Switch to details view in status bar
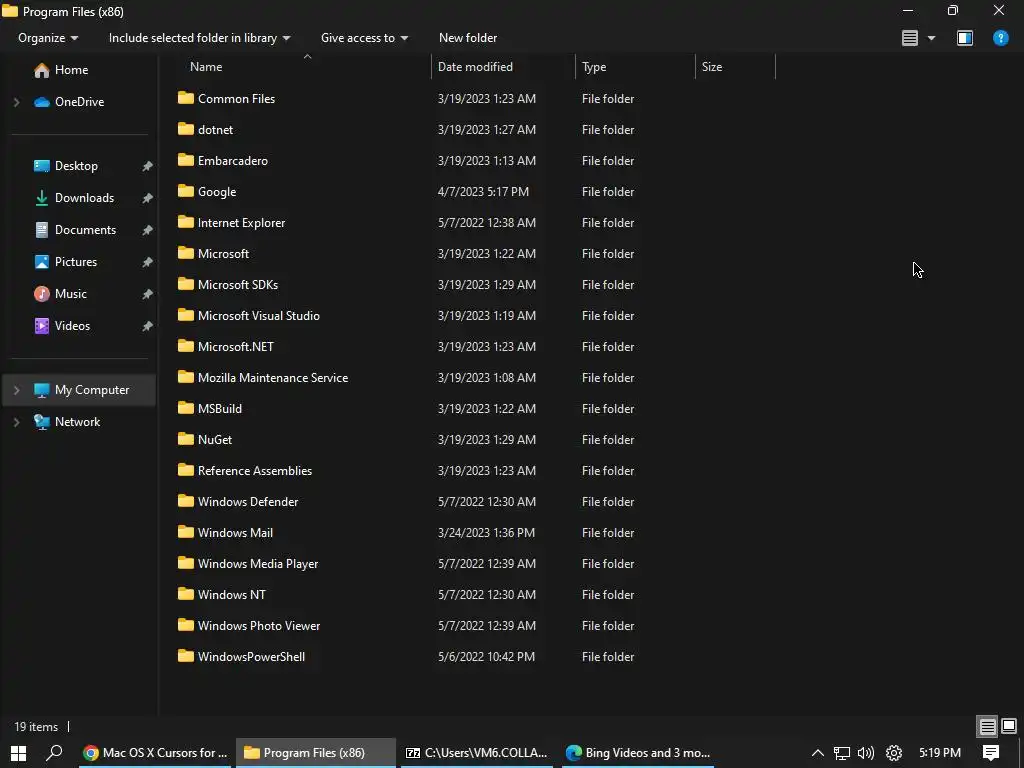This screenshot has height=768, width=1024. pos(987,726)
